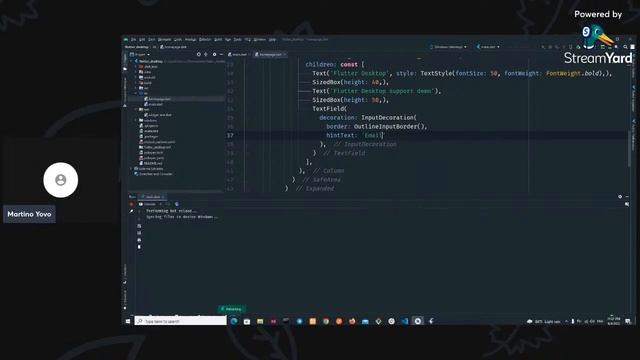Viewport: 640px width, 360px height.
Task: Select README.md in the project tree
Action: [151, 163]
